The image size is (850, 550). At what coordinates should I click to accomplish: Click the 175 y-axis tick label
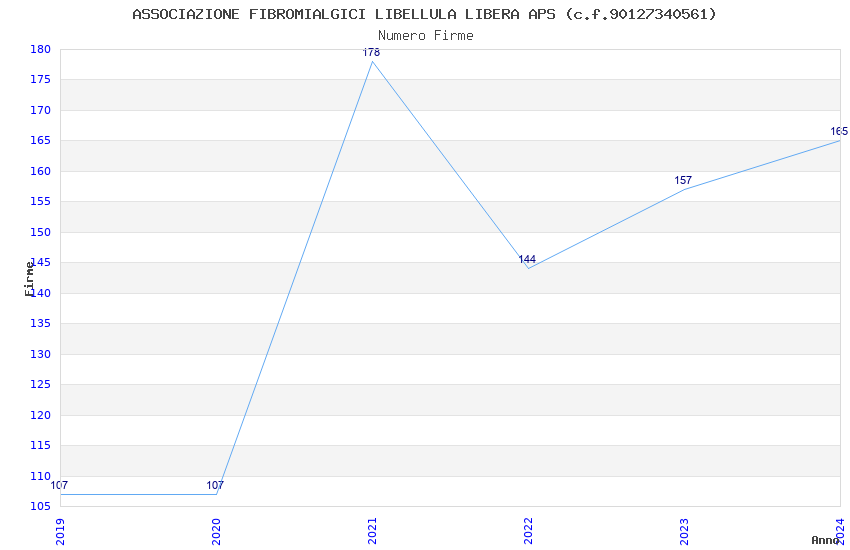tap(41, 80)
